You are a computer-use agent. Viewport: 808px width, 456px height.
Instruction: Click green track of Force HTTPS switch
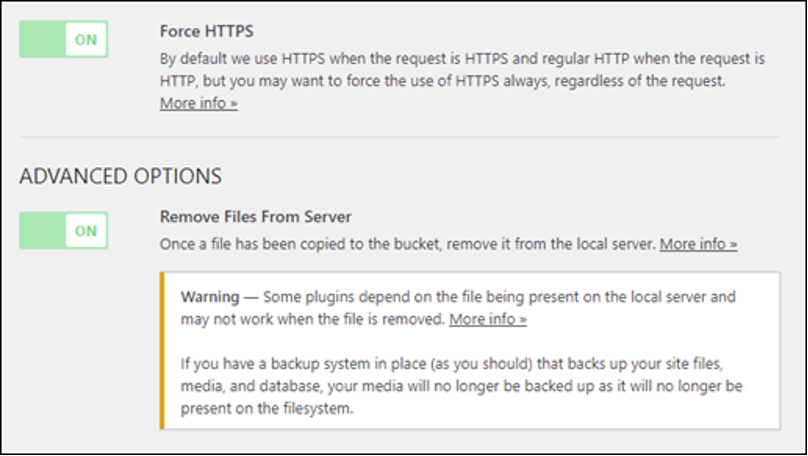42,39
